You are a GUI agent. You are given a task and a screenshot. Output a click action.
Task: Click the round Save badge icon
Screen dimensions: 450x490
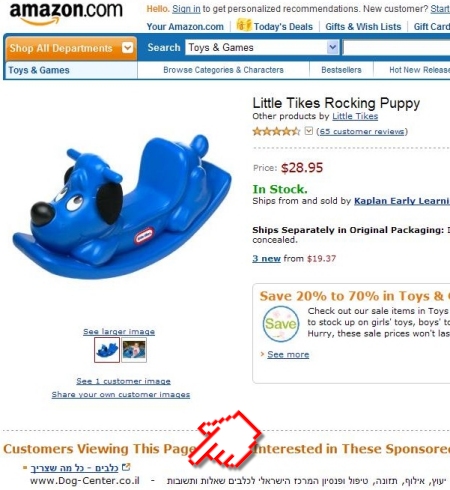coord(281,324)
